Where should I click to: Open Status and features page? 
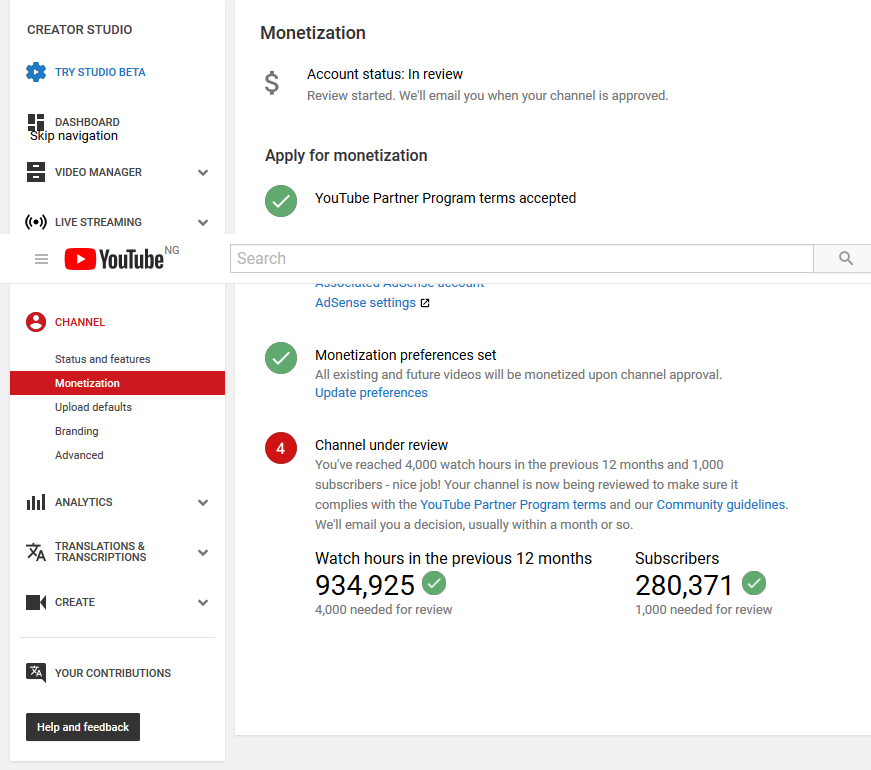pyautogui.click(x=103, y=359)
